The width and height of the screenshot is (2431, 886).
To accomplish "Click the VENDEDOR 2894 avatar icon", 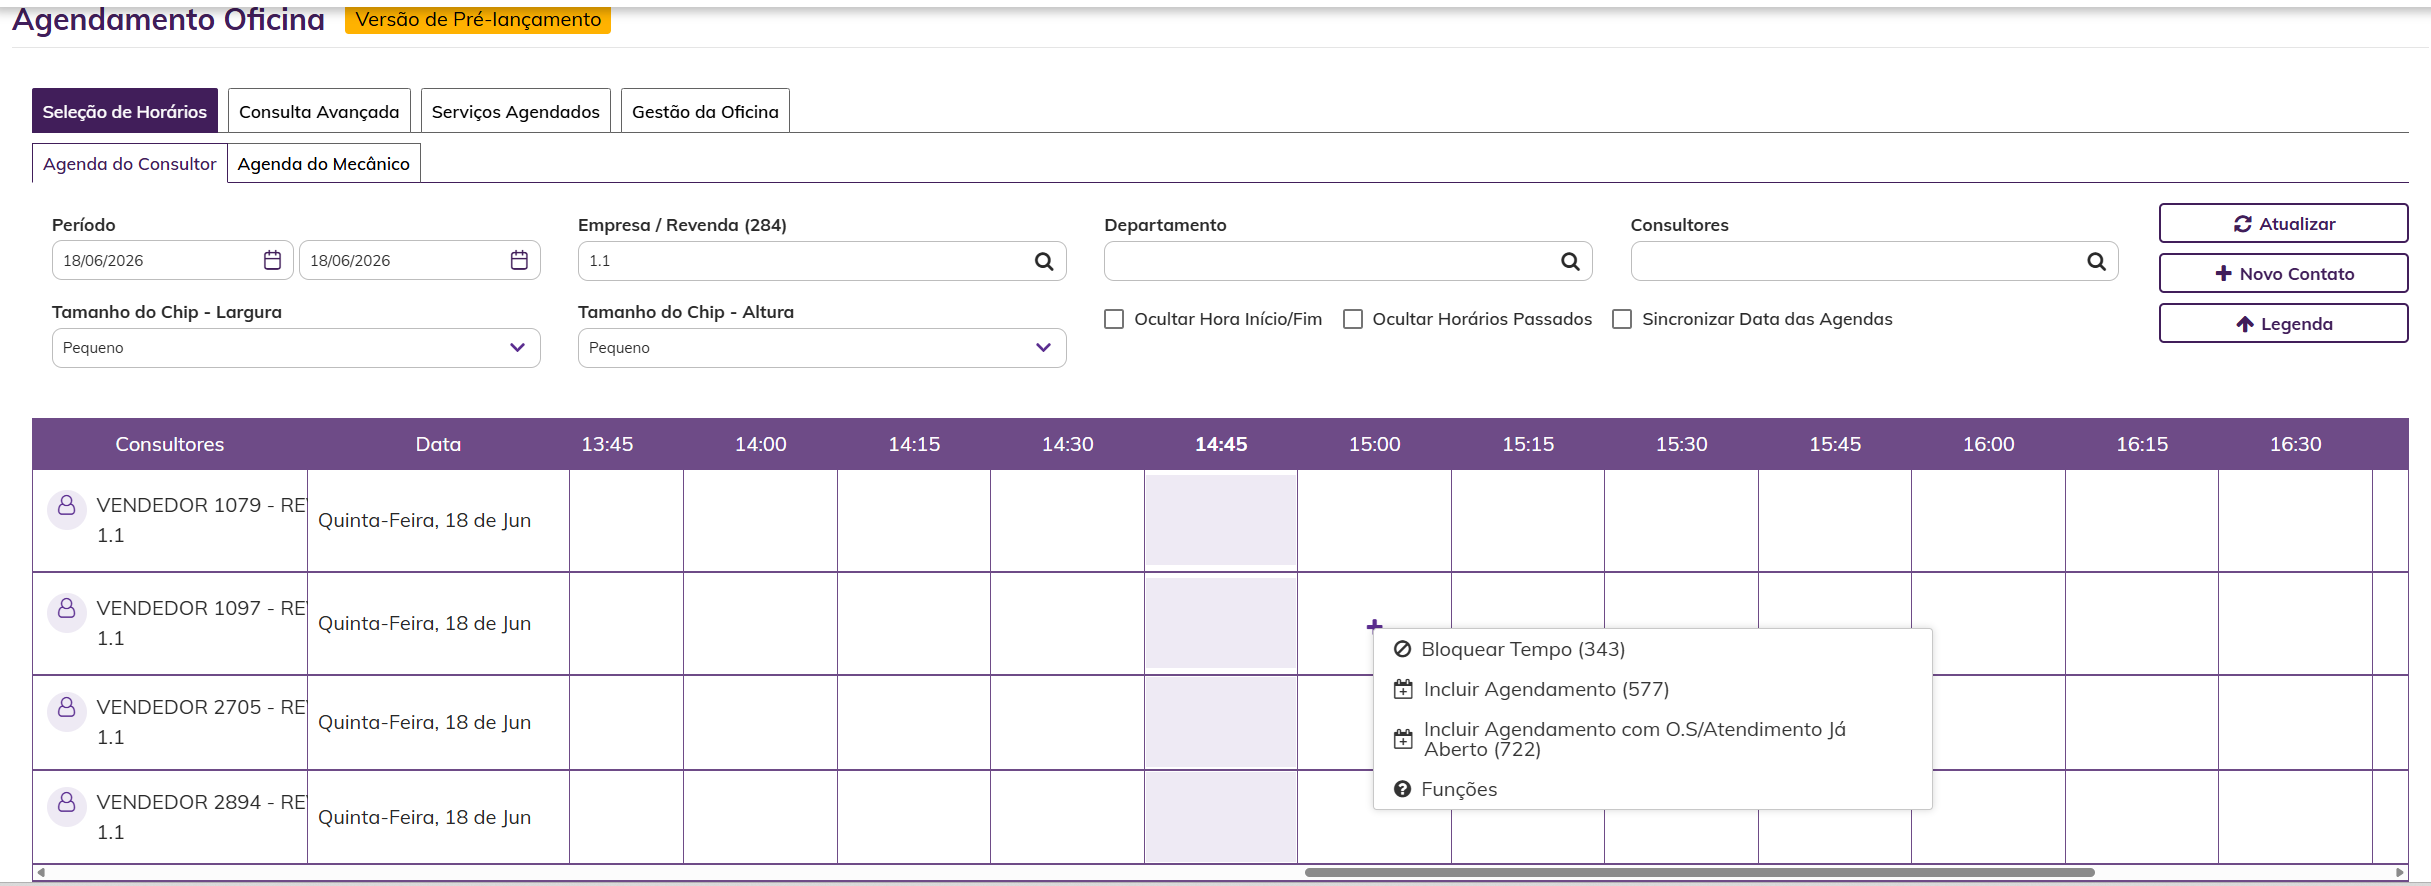I will click(67, 802).
